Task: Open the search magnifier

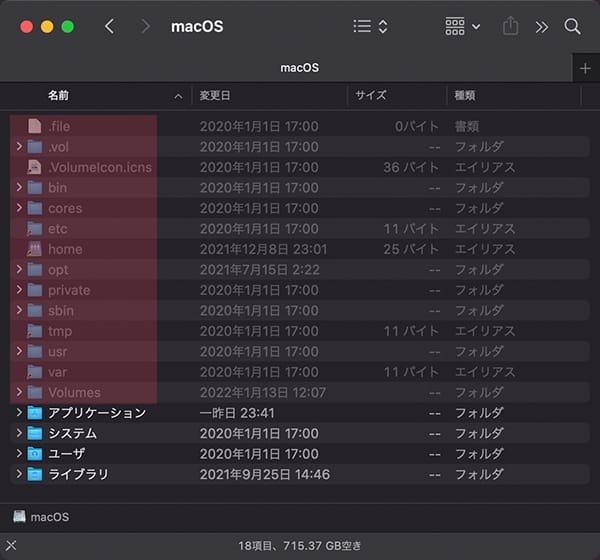Action: tap(572, 26)
